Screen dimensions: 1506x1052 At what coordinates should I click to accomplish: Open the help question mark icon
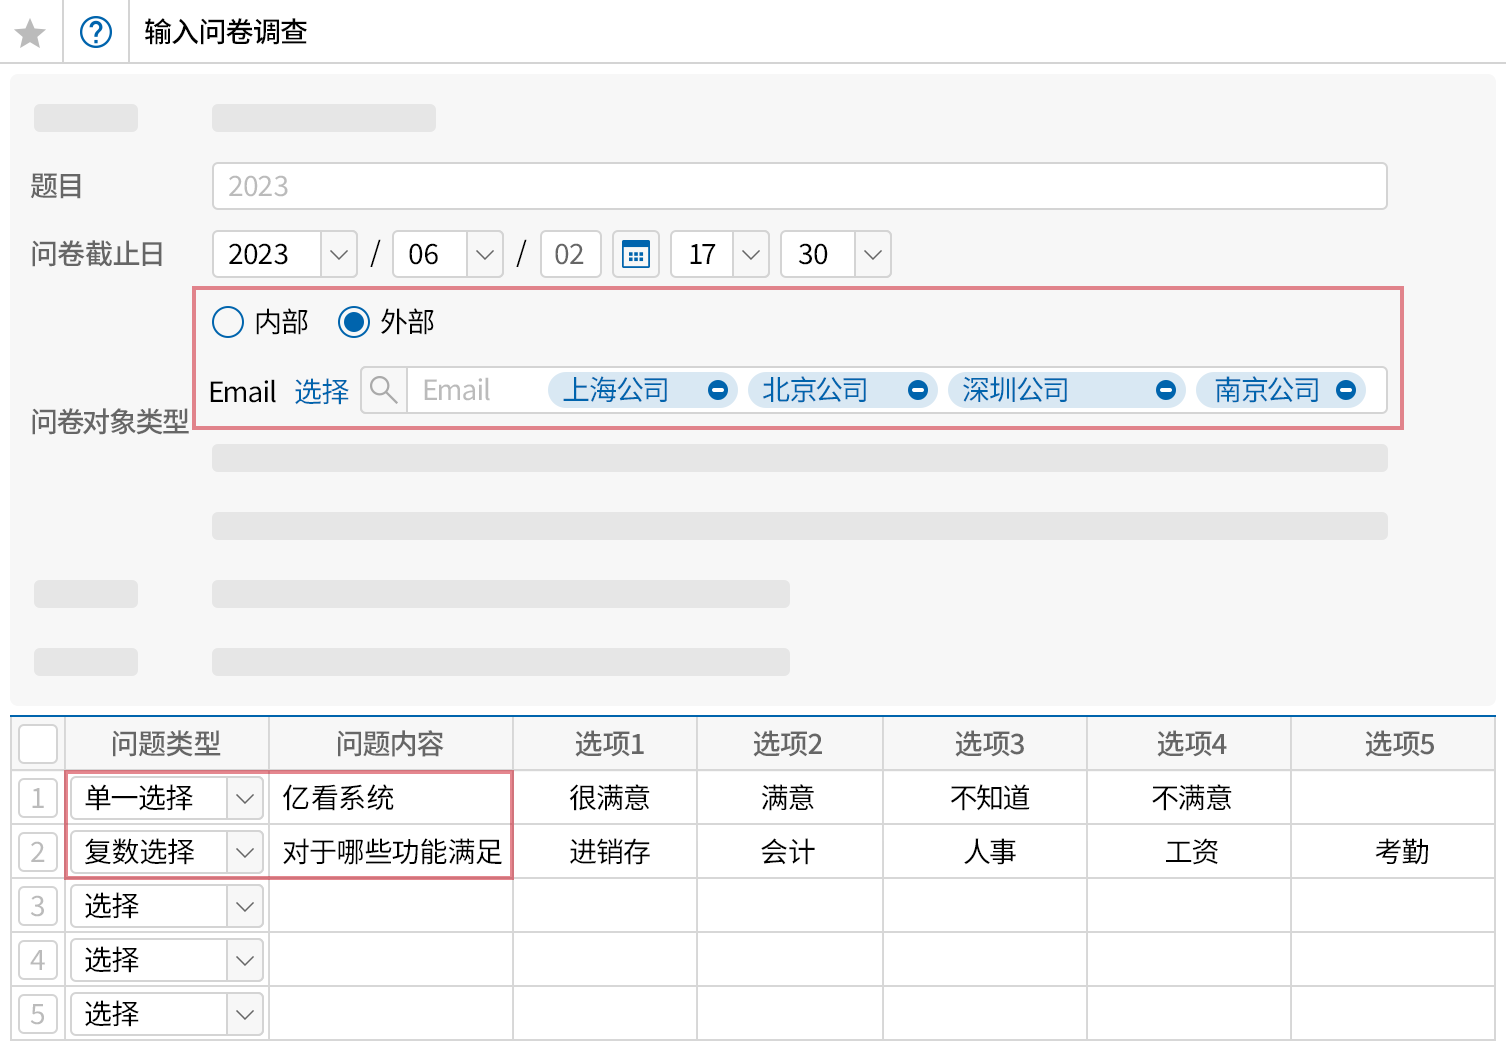pos(96,32)
